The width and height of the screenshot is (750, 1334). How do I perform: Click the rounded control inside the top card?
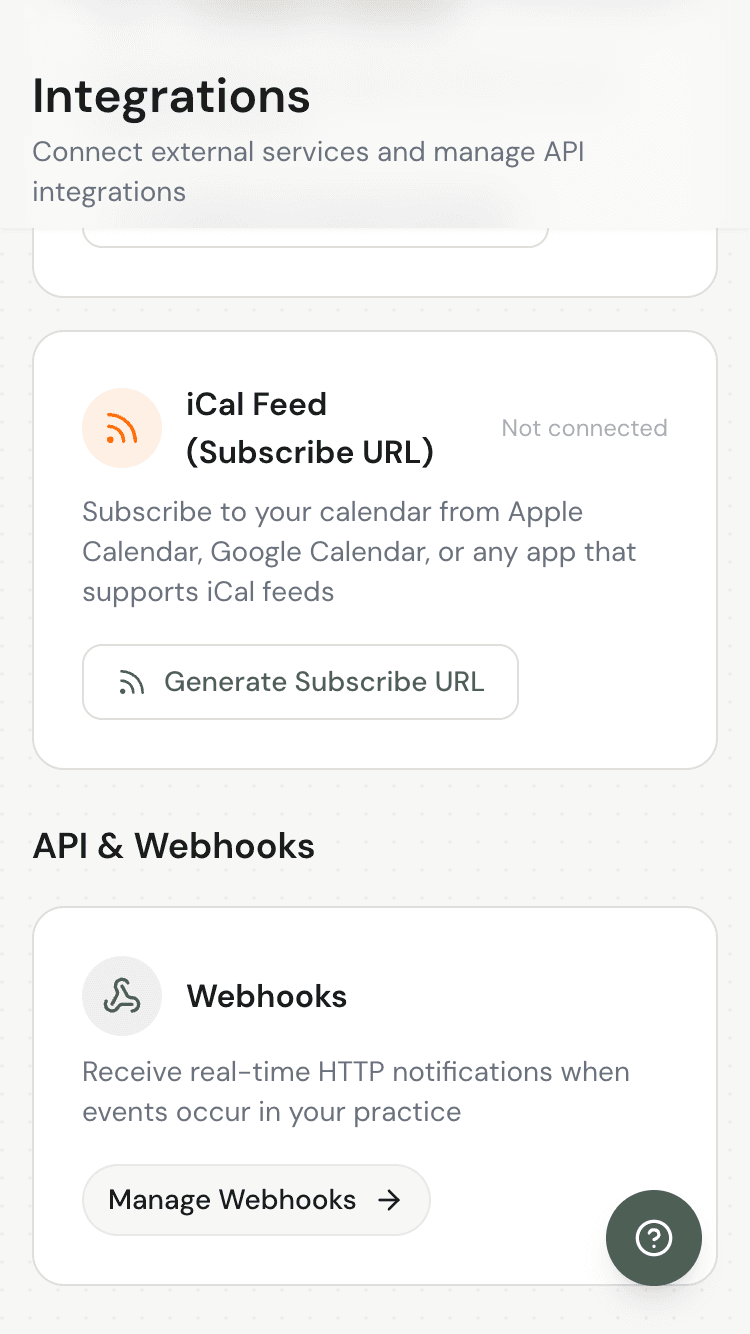315,230
